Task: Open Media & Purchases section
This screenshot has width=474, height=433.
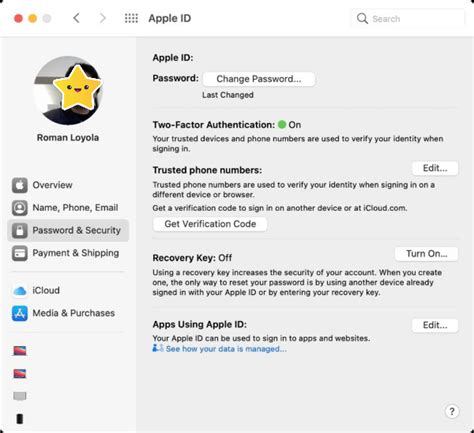Action: point(68,313)
